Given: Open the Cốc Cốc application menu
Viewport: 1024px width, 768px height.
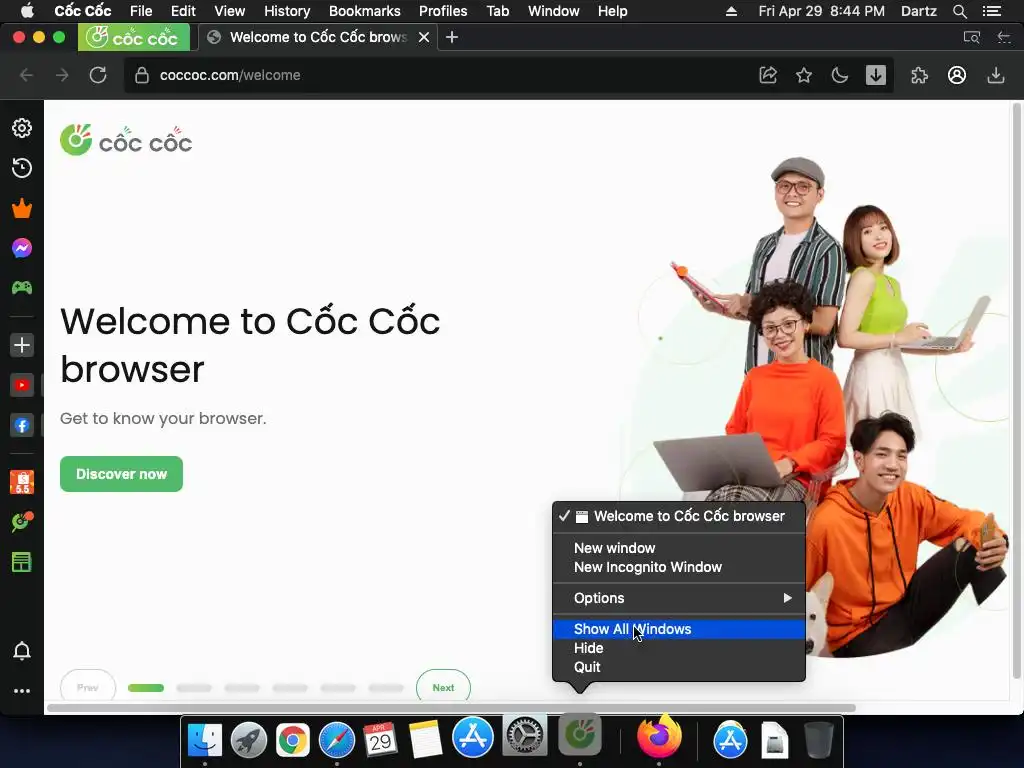Looking at the screenshot, I should 82,11.
